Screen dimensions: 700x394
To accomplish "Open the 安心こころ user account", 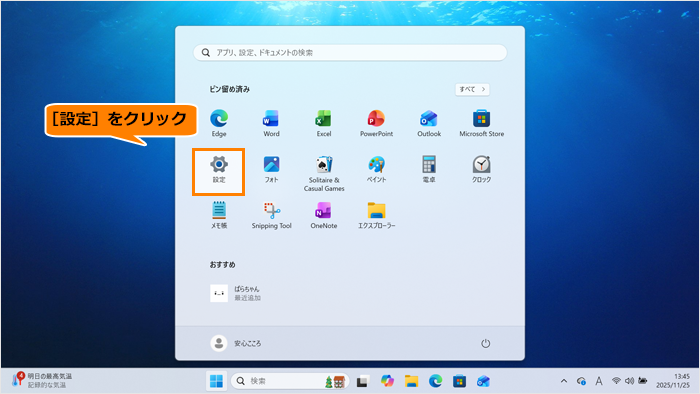I will point(236,343).
